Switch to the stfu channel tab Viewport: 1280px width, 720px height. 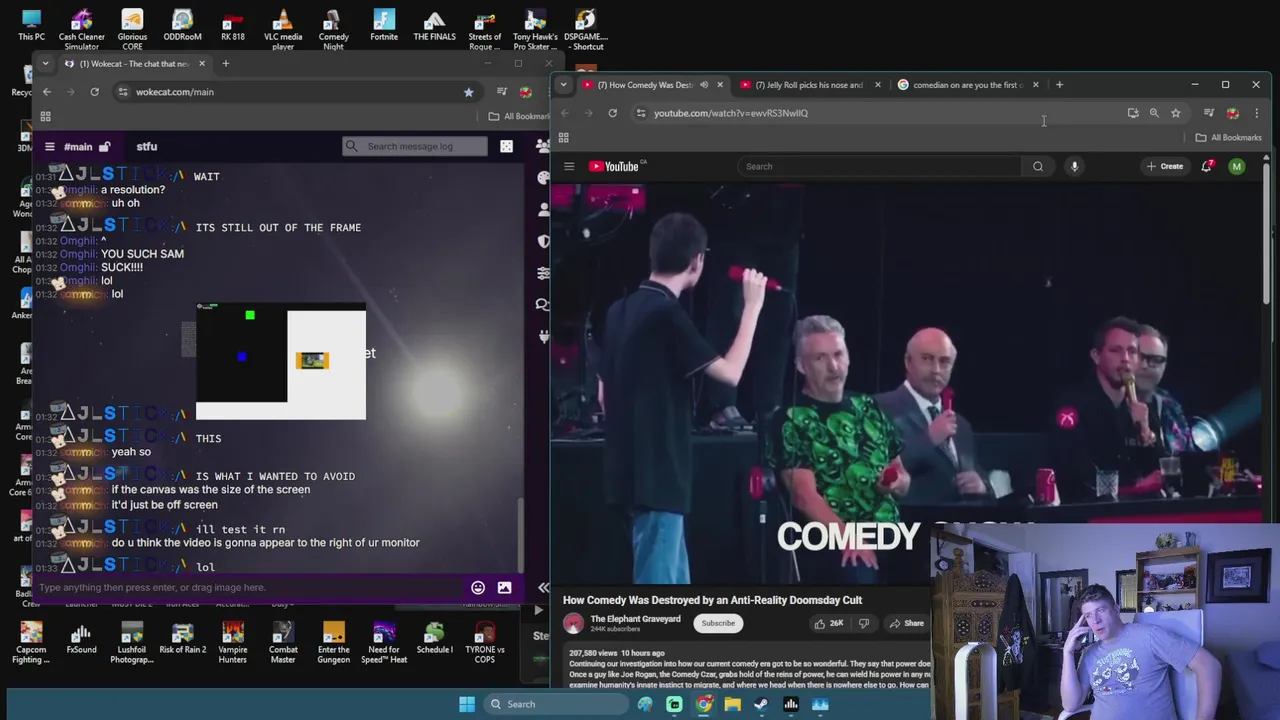click(147, 146)
